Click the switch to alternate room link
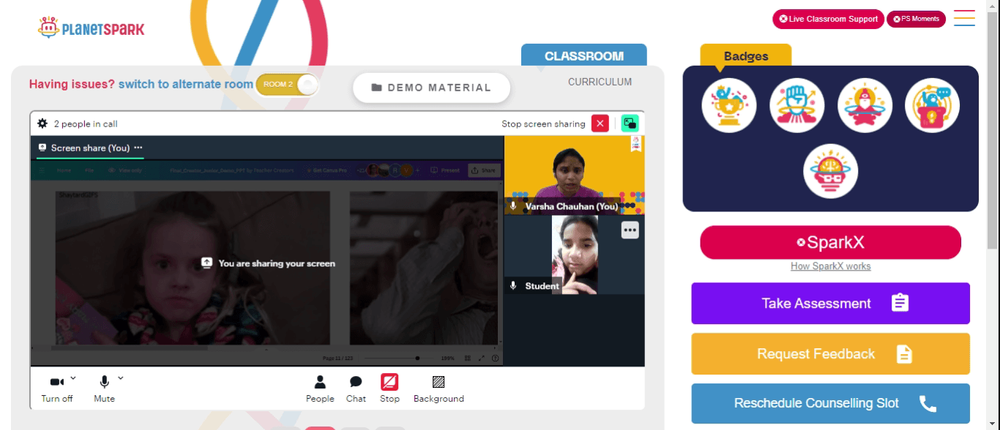Image resolution: width=1000 pixels, height=430 pixels. 186,84
